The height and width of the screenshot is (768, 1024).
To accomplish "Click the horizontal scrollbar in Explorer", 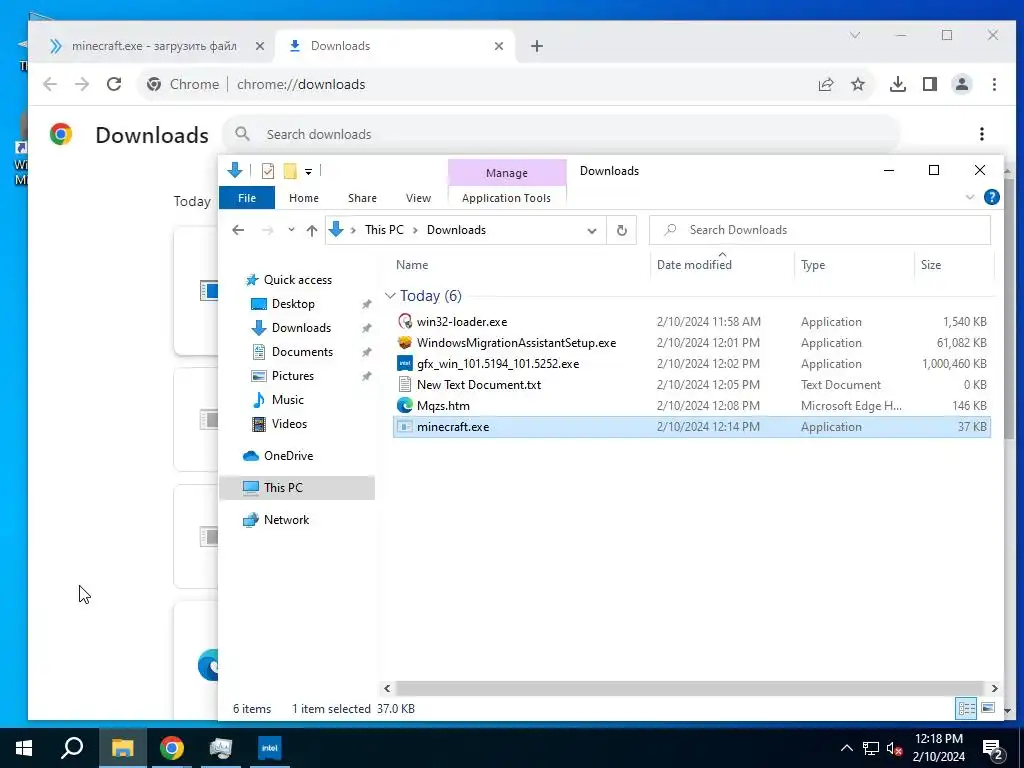I will (690, 688).
